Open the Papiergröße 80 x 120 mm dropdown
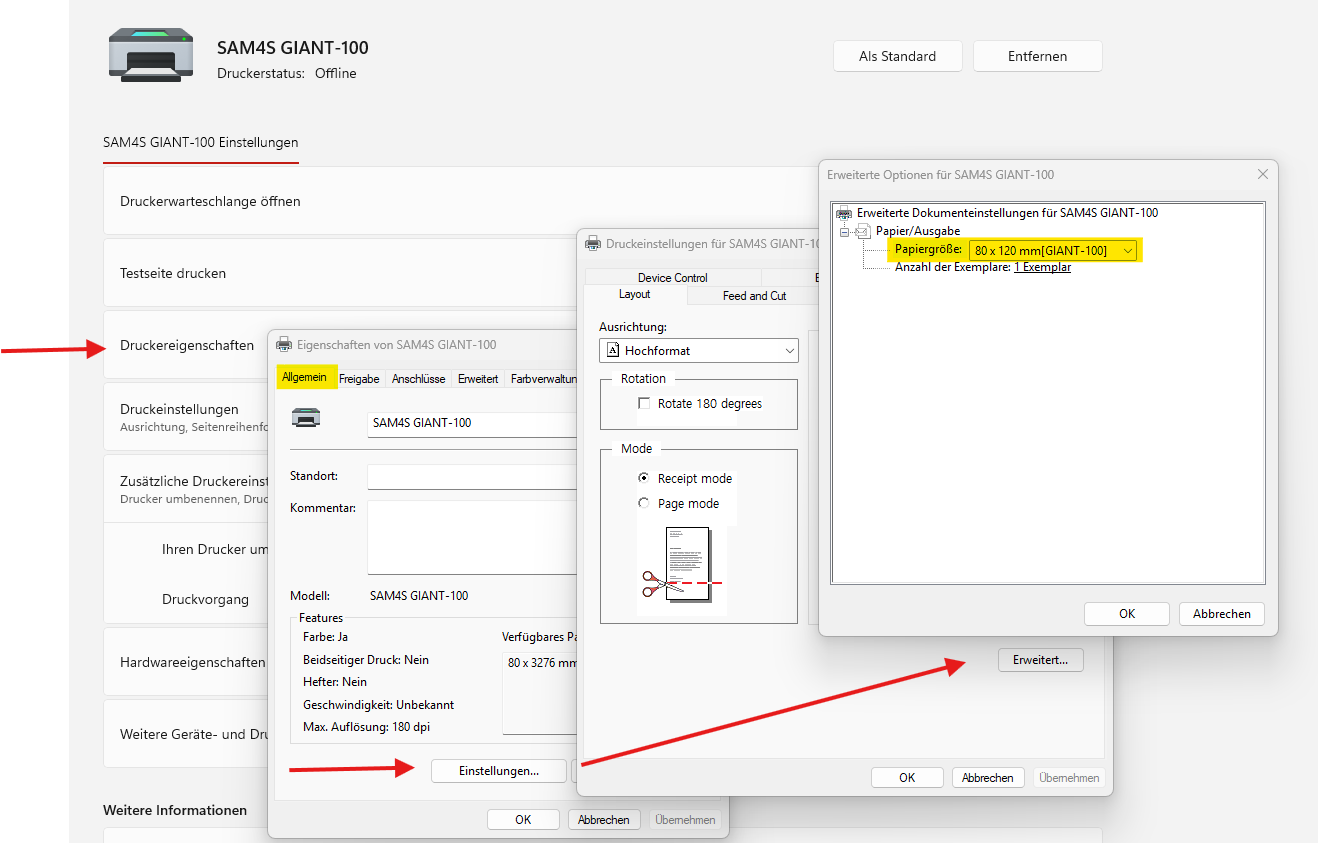Viewport: 1318px width, 843px height. tap(1054, 250)
